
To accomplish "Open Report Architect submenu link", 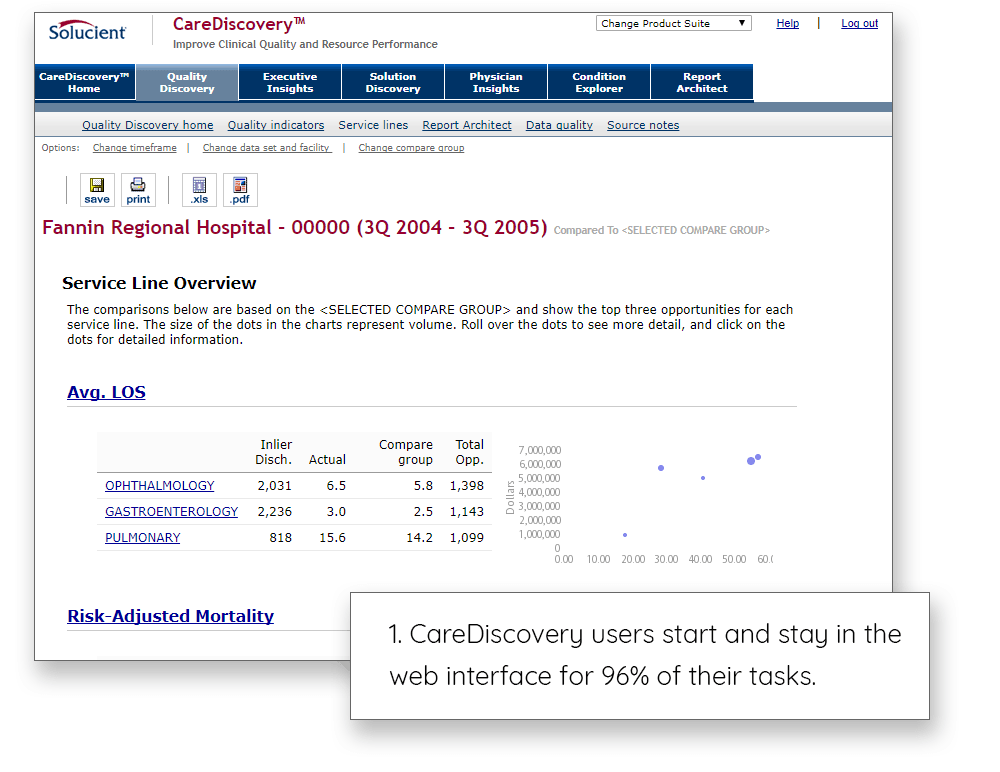I will pyautogui.click(x=467, y=125).
